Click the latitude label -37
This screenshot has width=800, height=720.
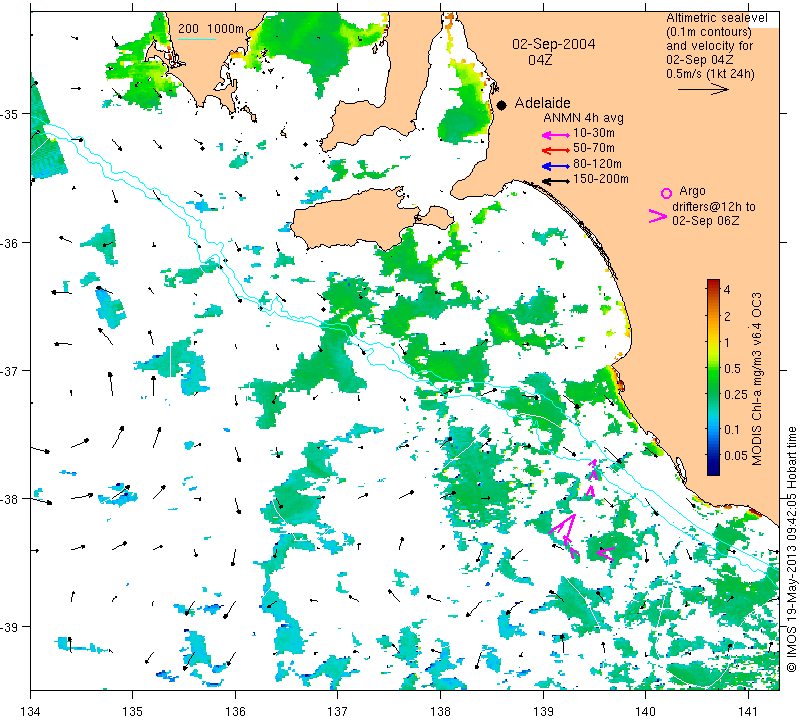(x=9, y=371)
